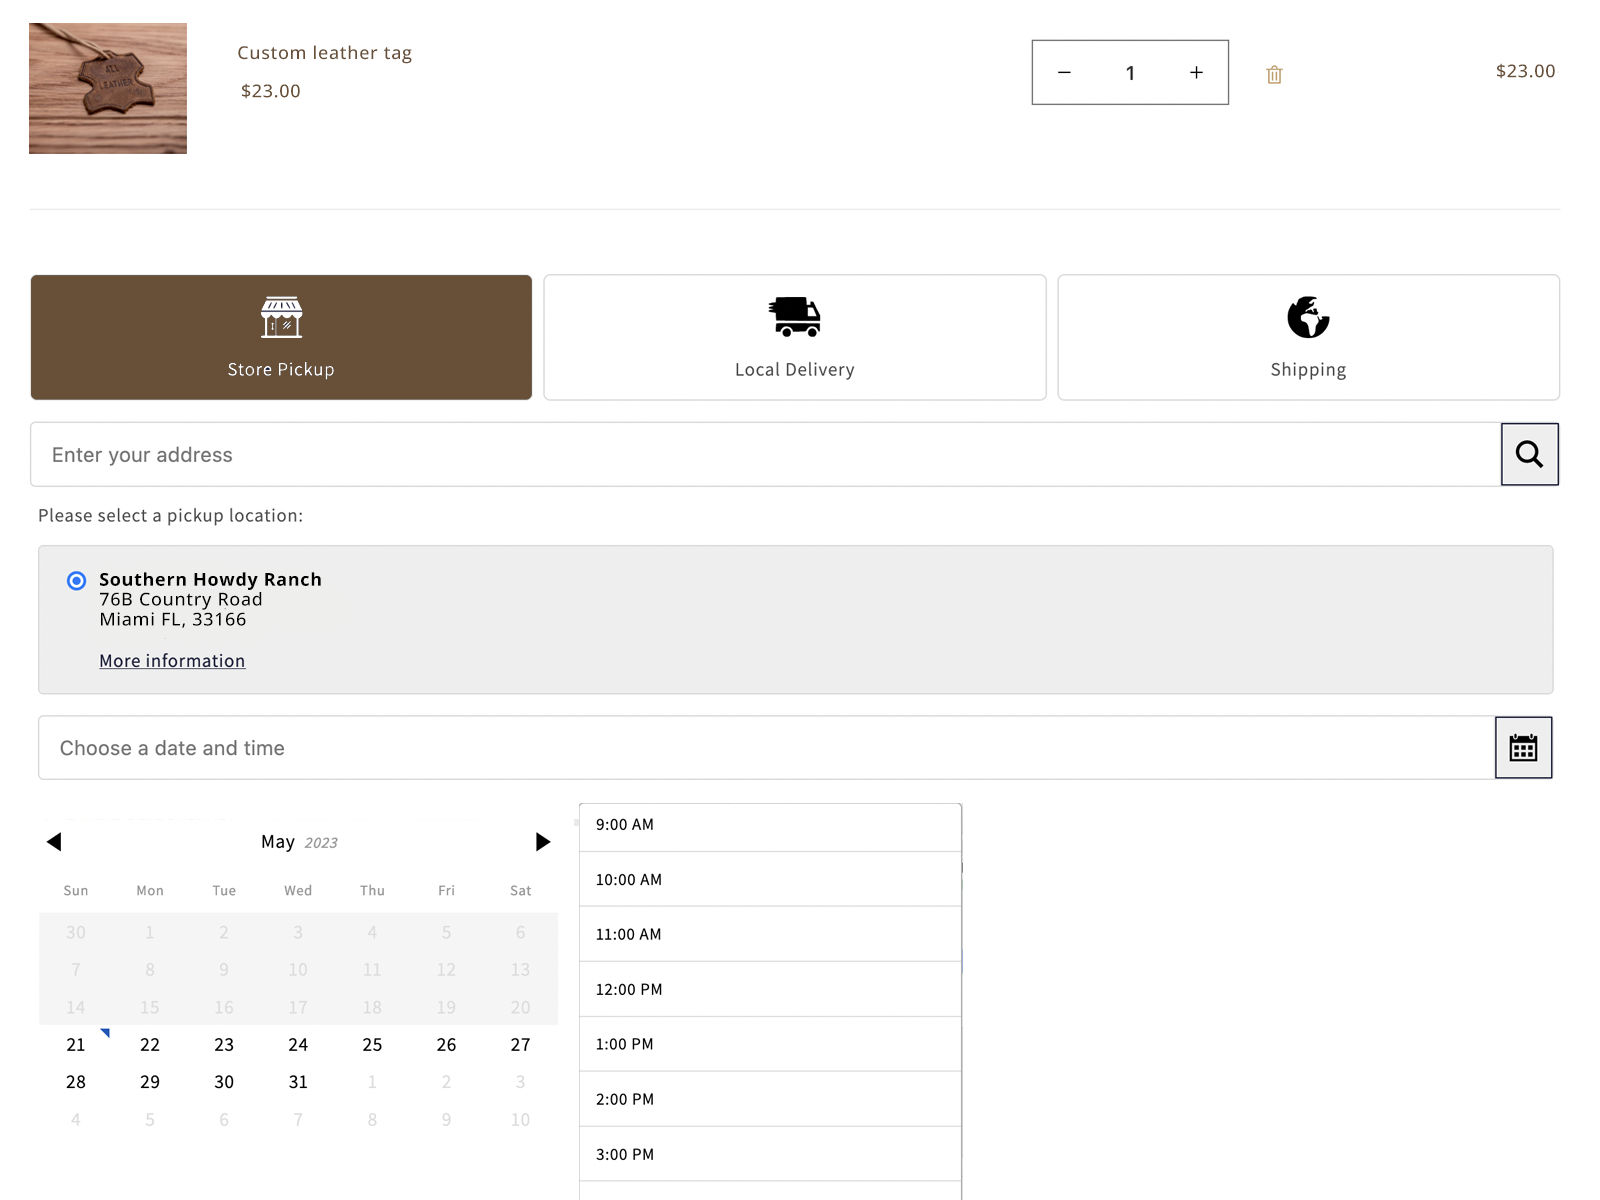This screenshot has height=1200, width=1600.
Task: Pick the 12:00 PM time slot
Action: [x=770, y=990]
